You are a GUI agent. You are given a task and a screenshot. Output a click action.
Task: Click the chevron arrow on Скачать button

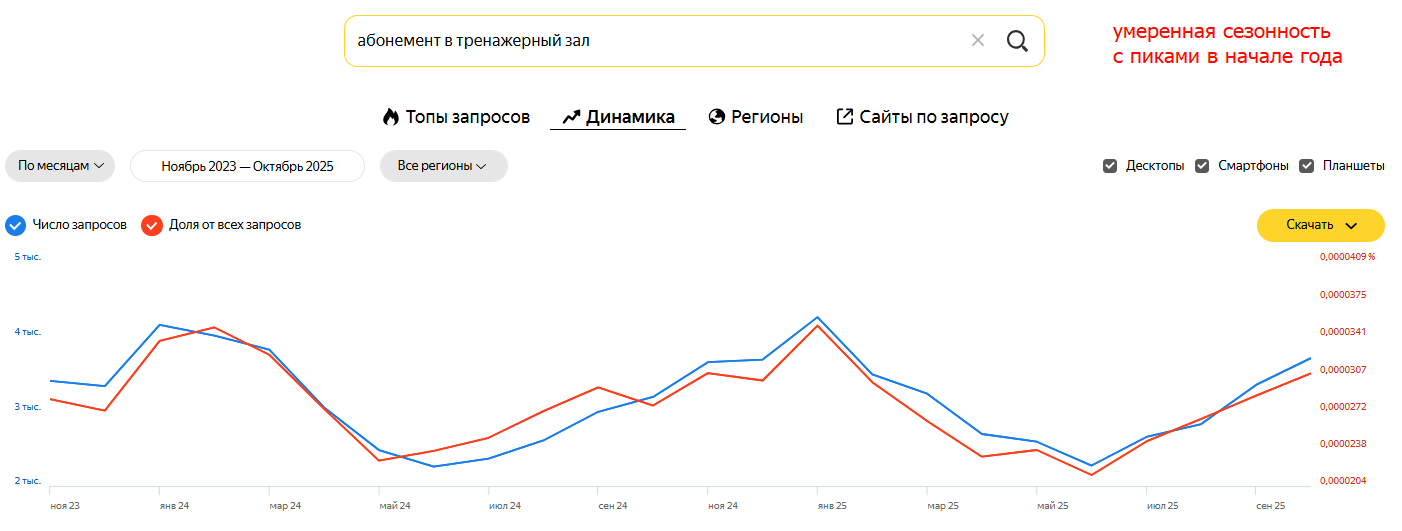pos(1351,226)
